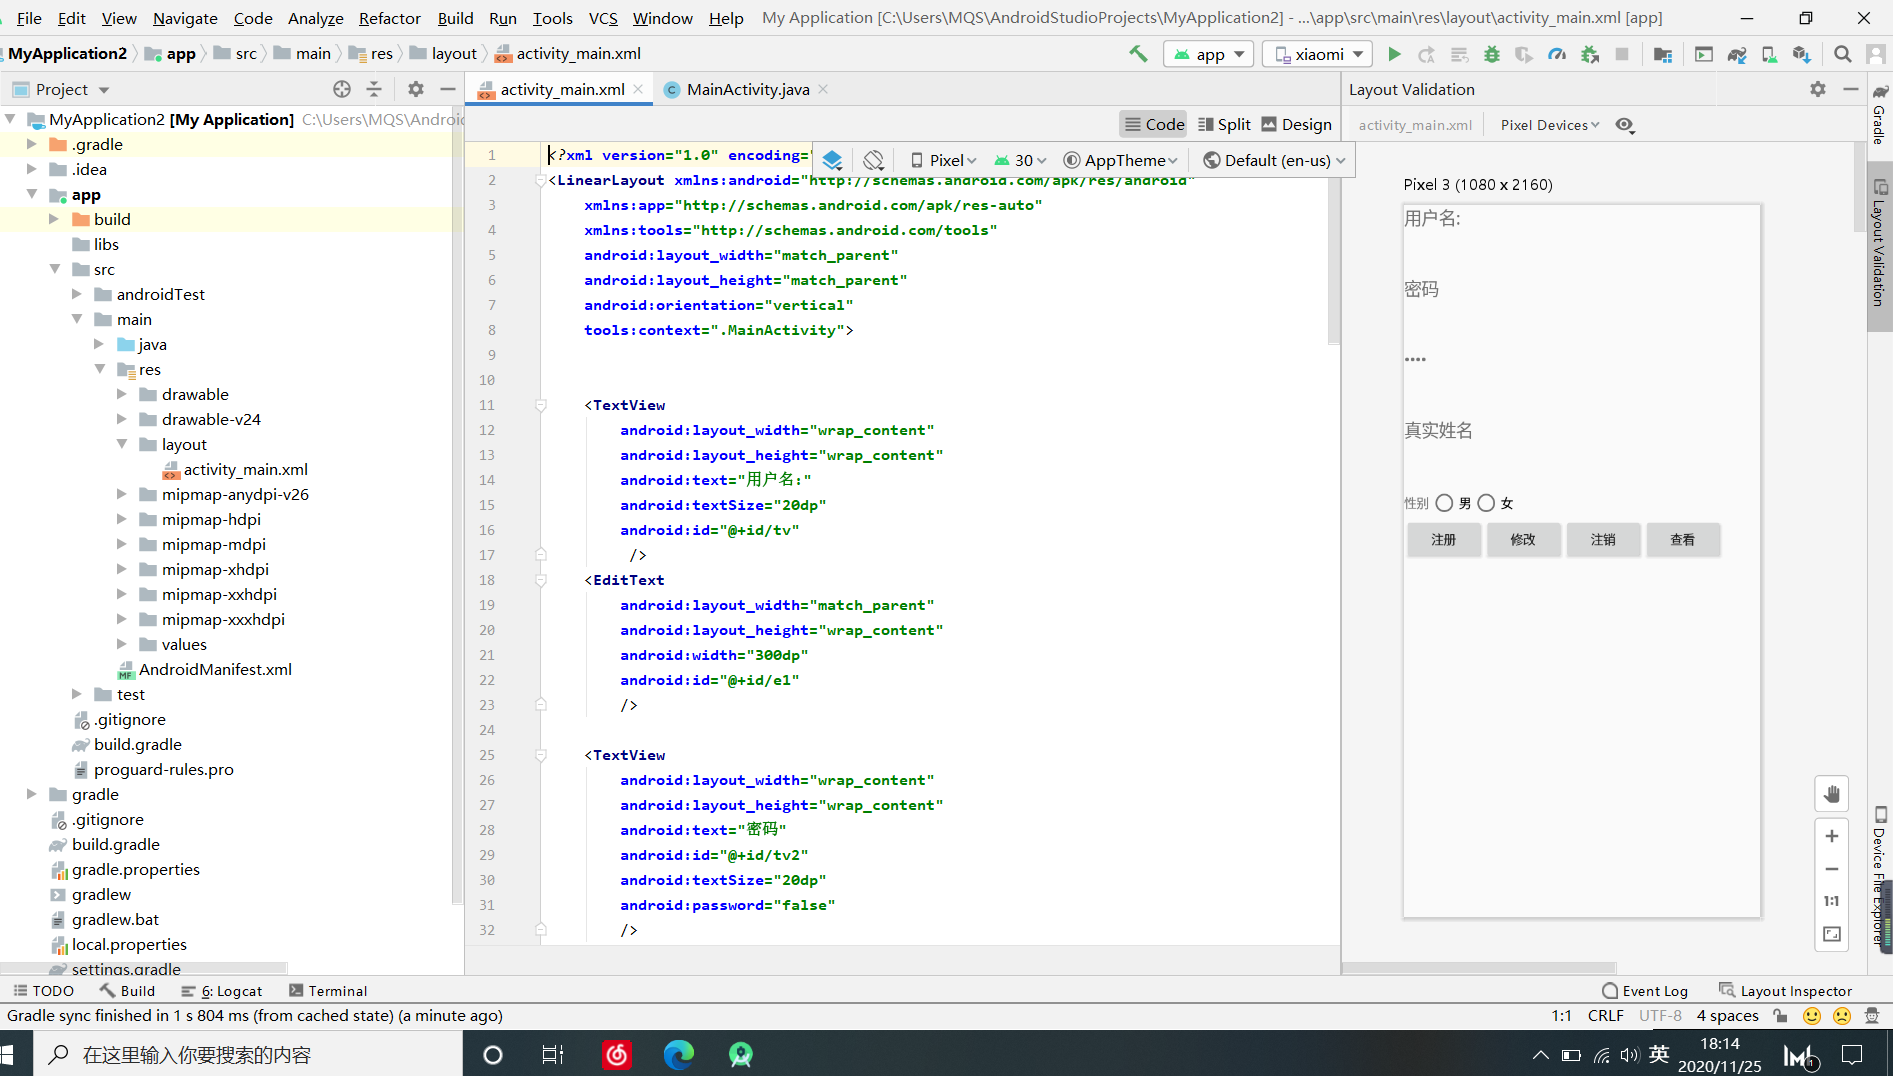This screenshot has width=1893, height=1076.
Task: Open the Layout Inspector
Action: [x=1785, y=991]
